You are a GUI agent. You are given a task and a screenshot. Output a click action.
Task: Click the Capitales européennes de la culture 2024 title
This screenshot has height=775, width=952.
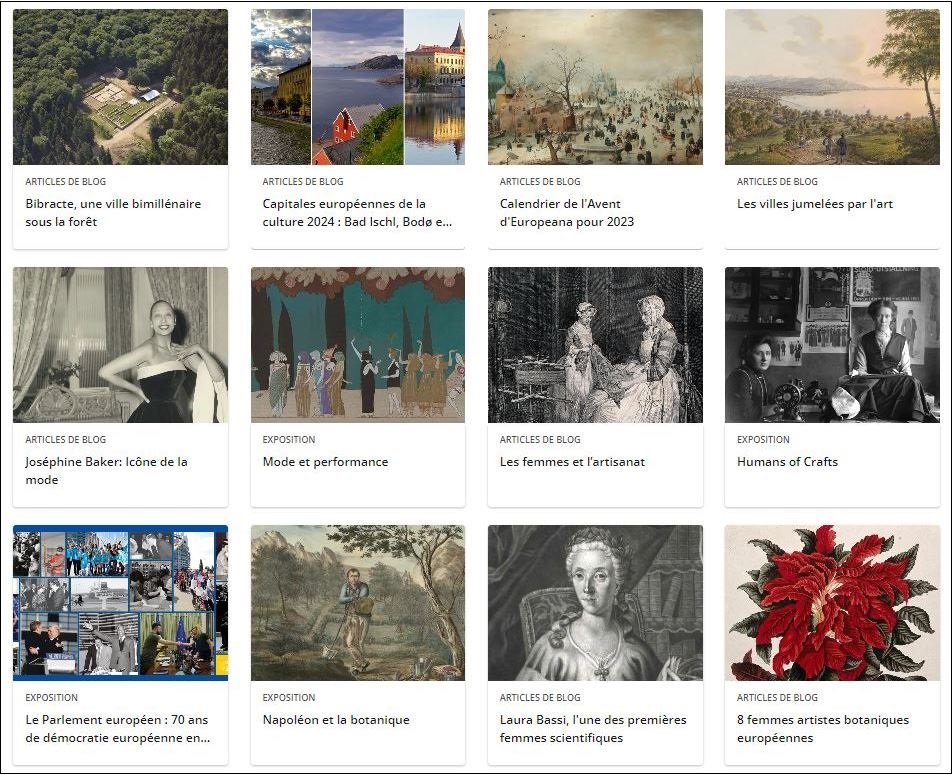357,213
